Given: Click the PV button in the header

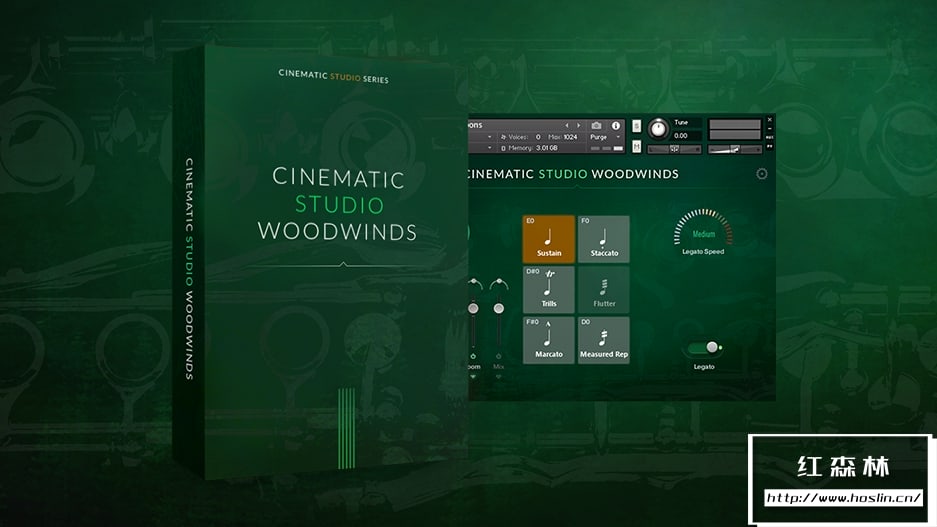Looking at the screenshot, I should pos(770,146).
